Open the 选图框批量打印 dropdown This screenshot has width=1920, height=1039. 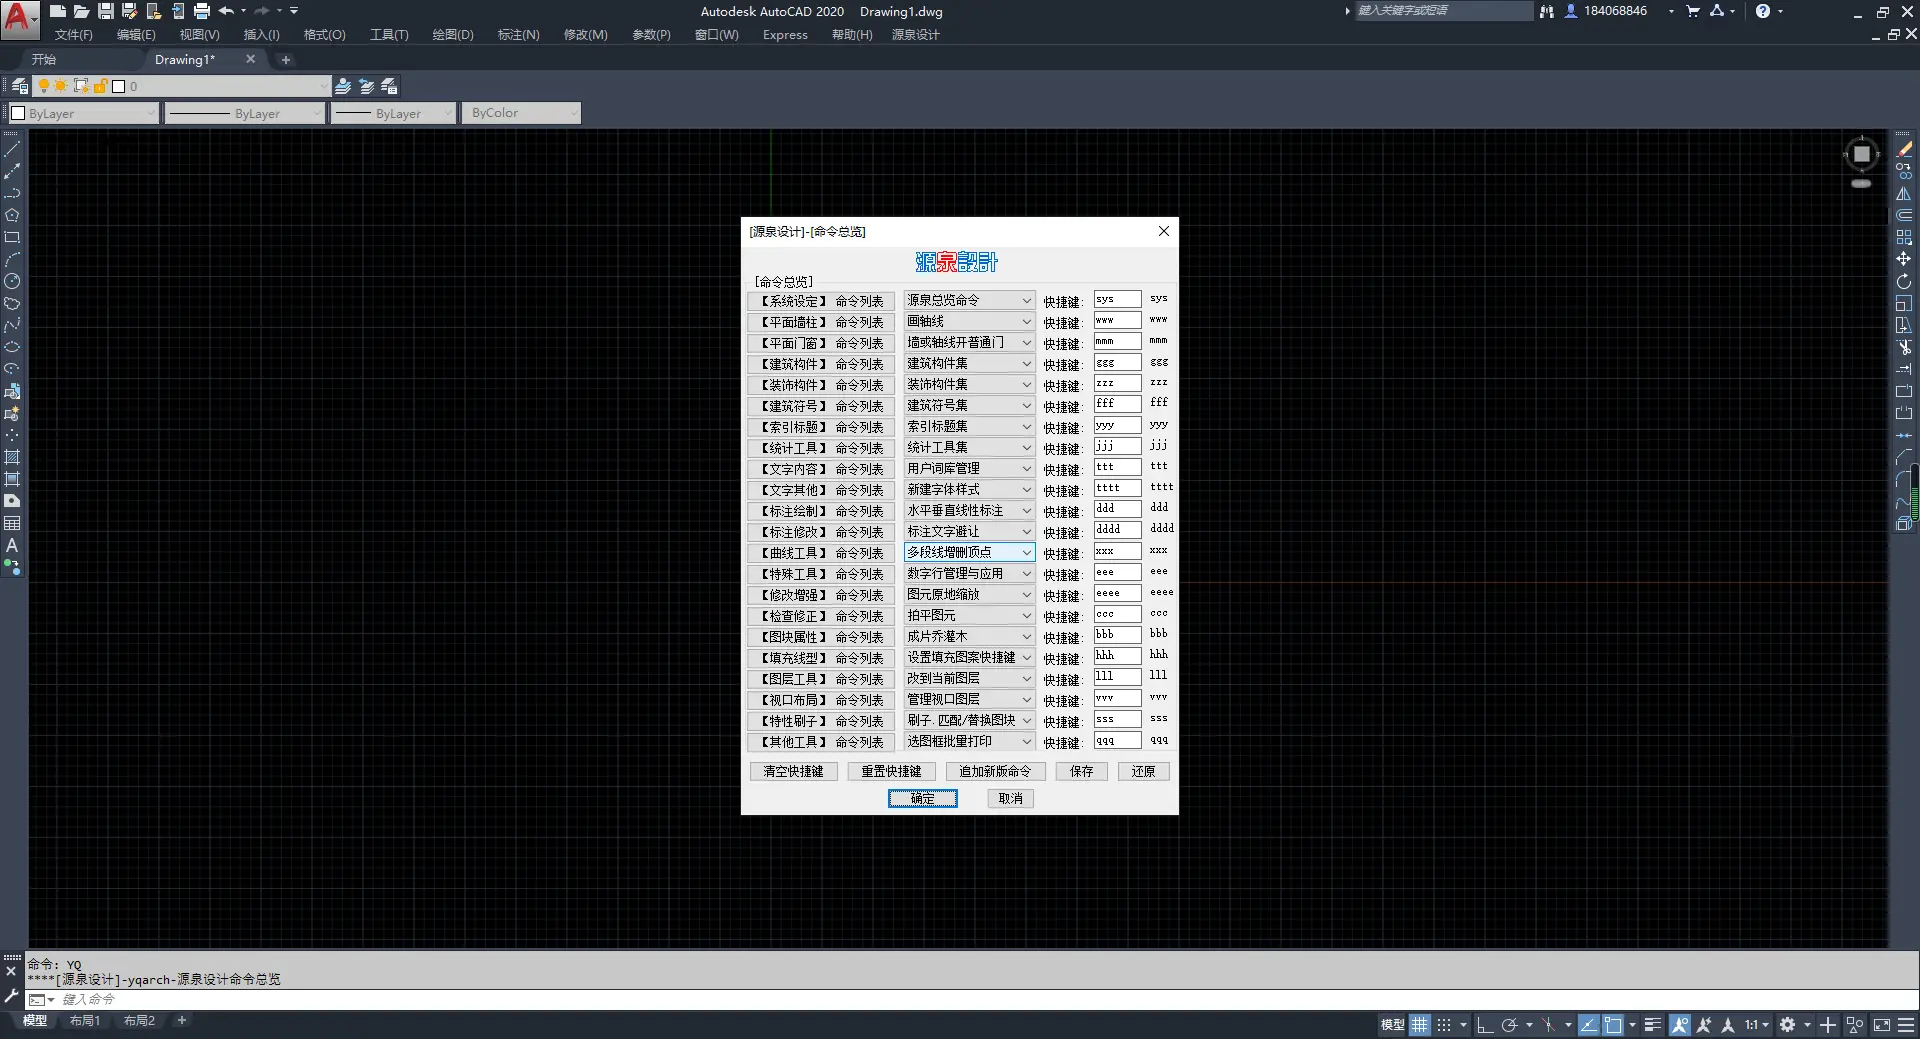(x=968, y=741)
